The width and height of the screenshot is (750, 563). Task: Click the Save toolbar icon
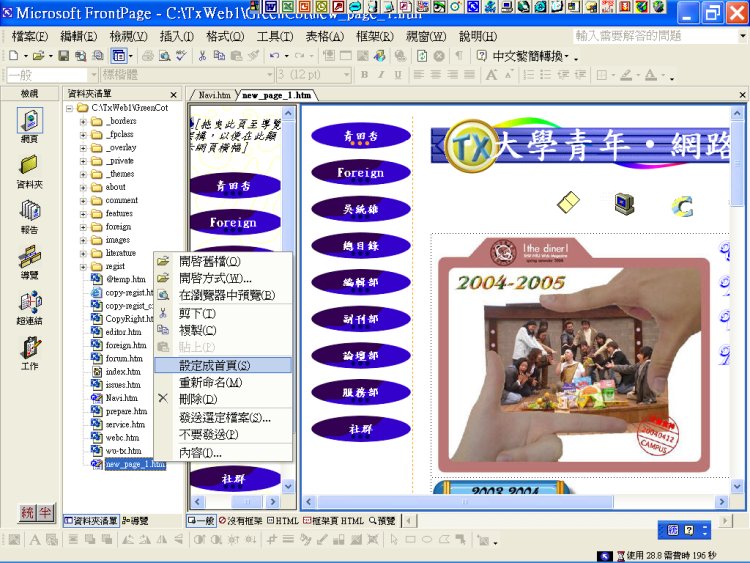pos(64,56)
